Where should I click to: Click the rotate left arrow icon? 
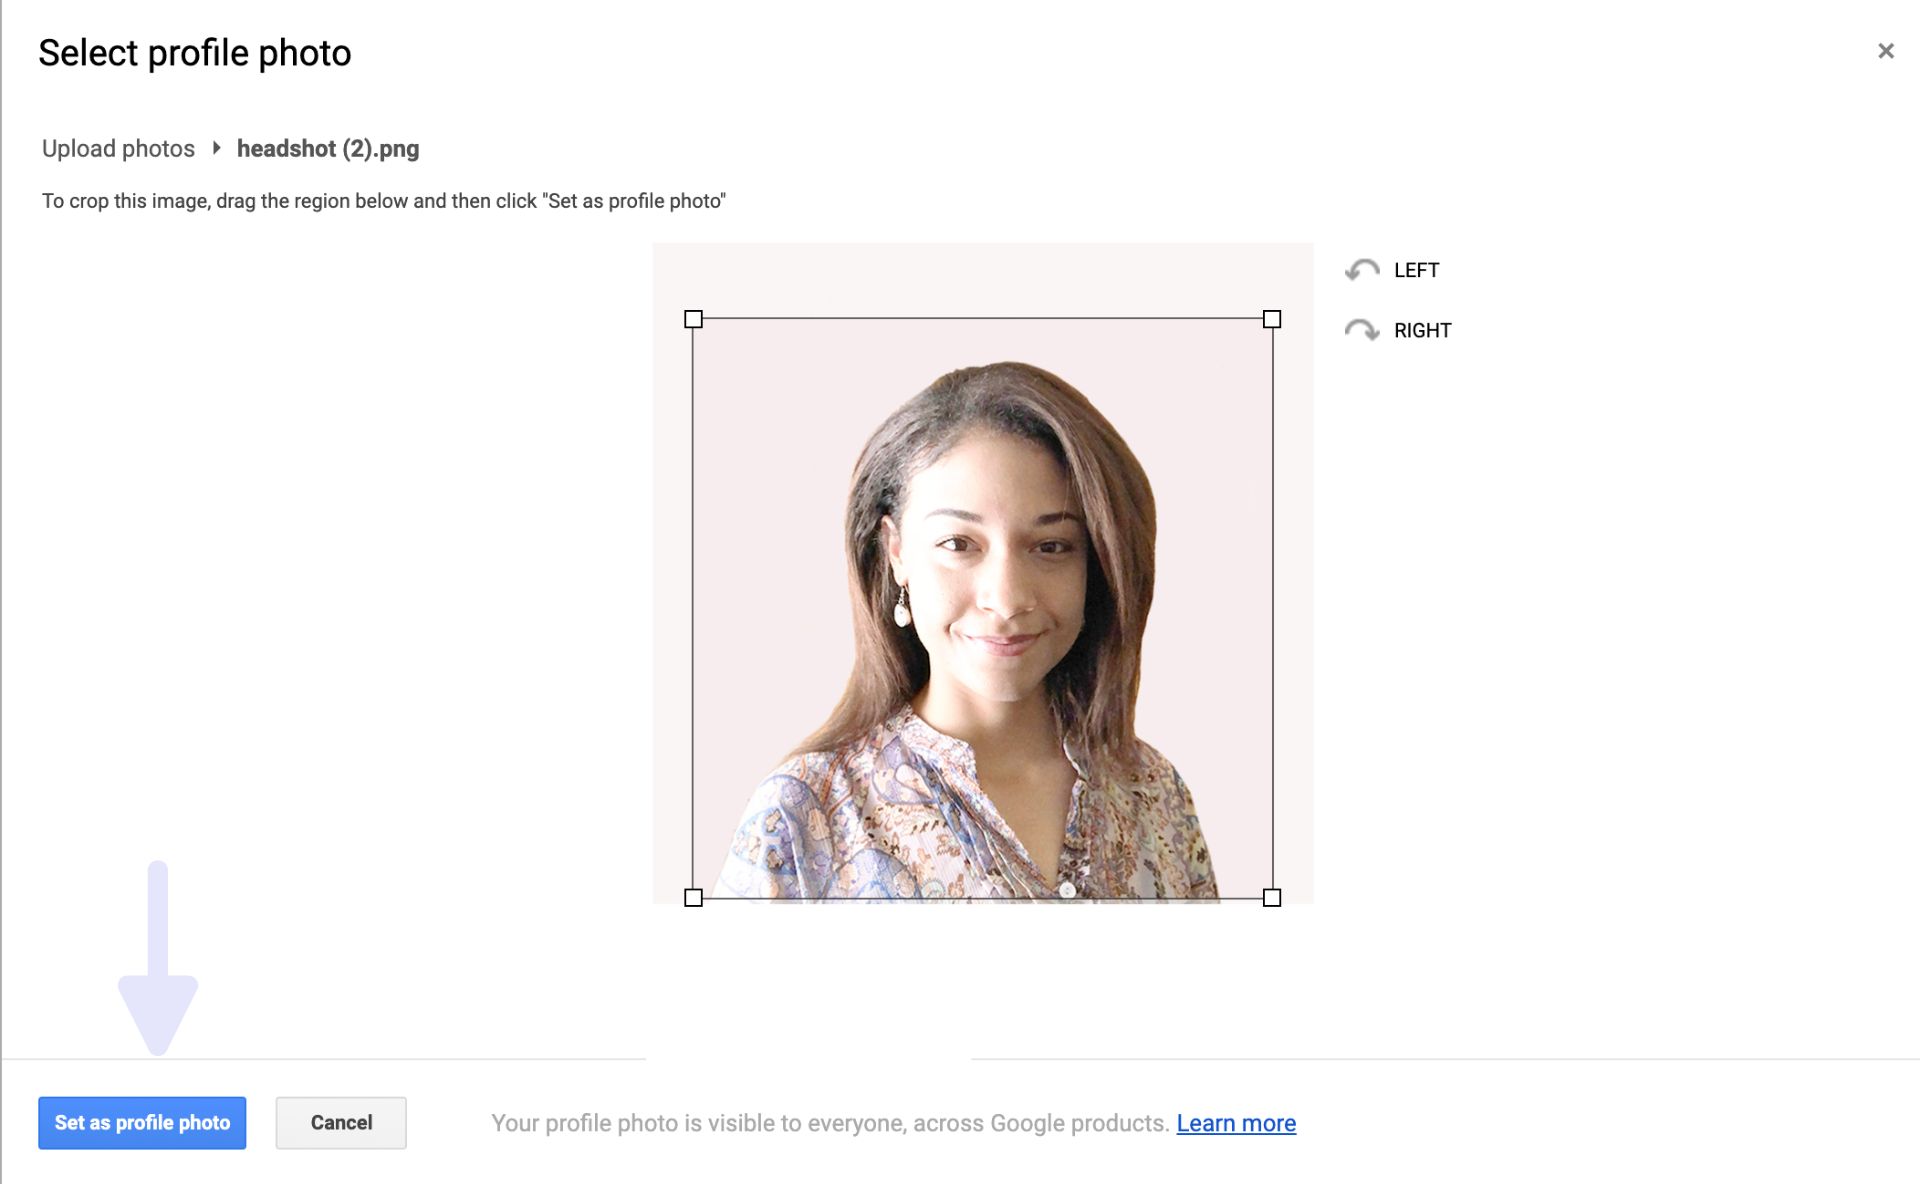point(1362,270)
